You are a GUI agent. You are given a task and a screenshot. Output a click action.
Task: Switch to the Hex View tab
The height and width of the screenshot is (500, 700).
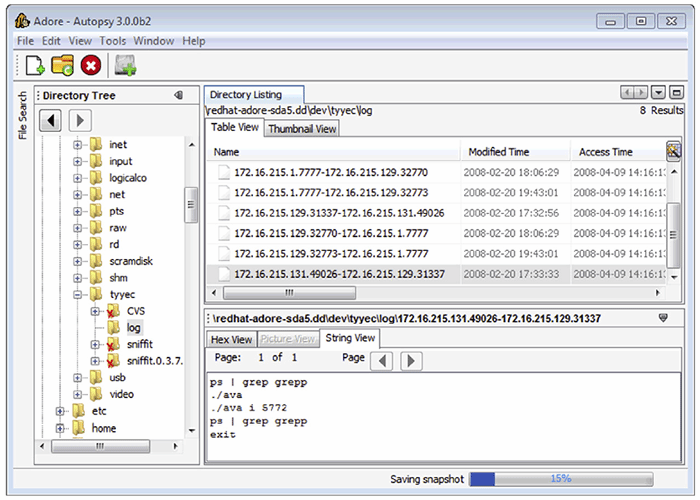[231, 339]
